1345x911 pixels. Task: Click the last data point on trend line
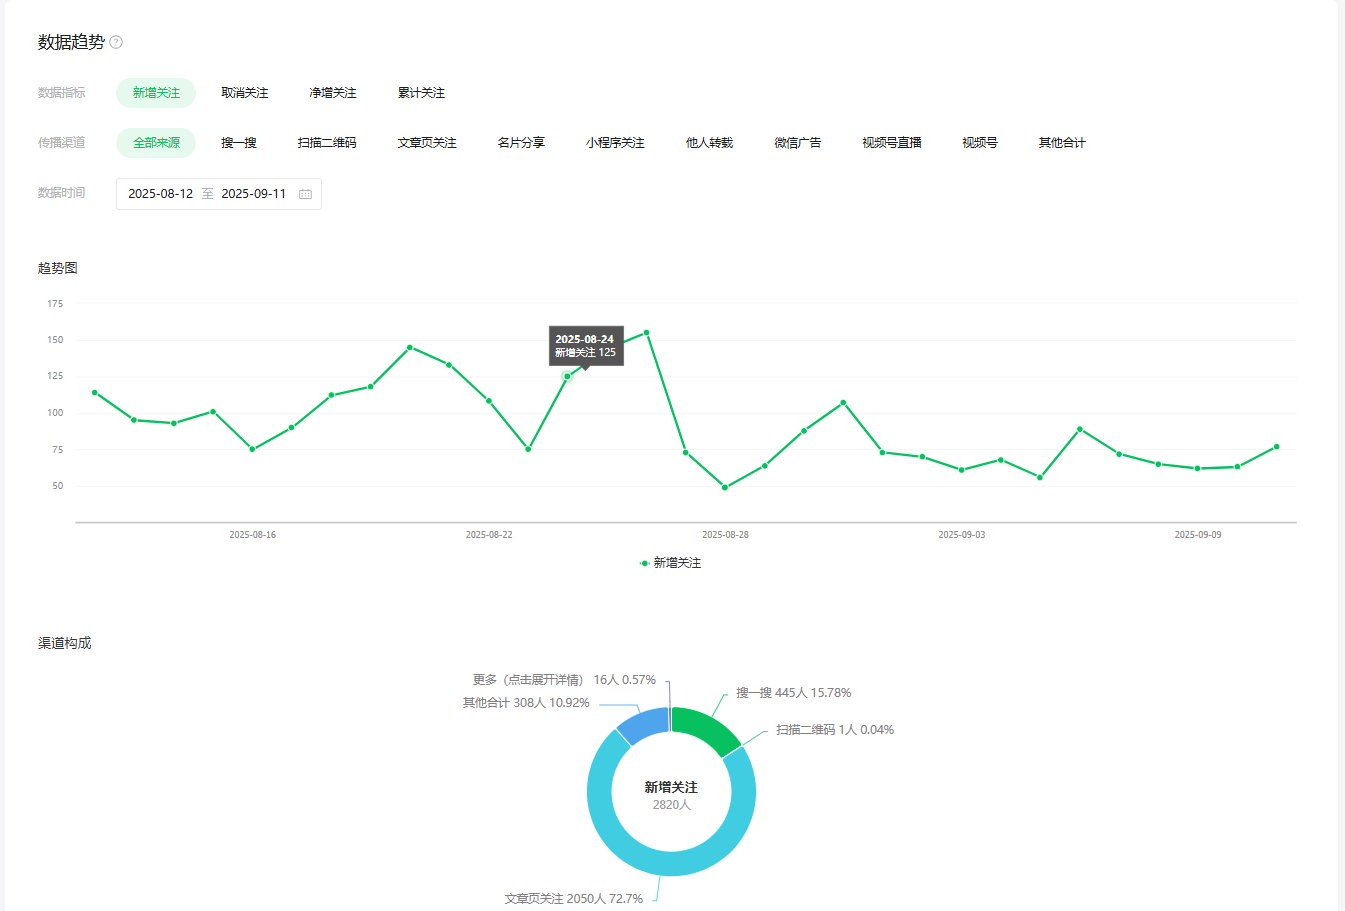point(1276,447)
